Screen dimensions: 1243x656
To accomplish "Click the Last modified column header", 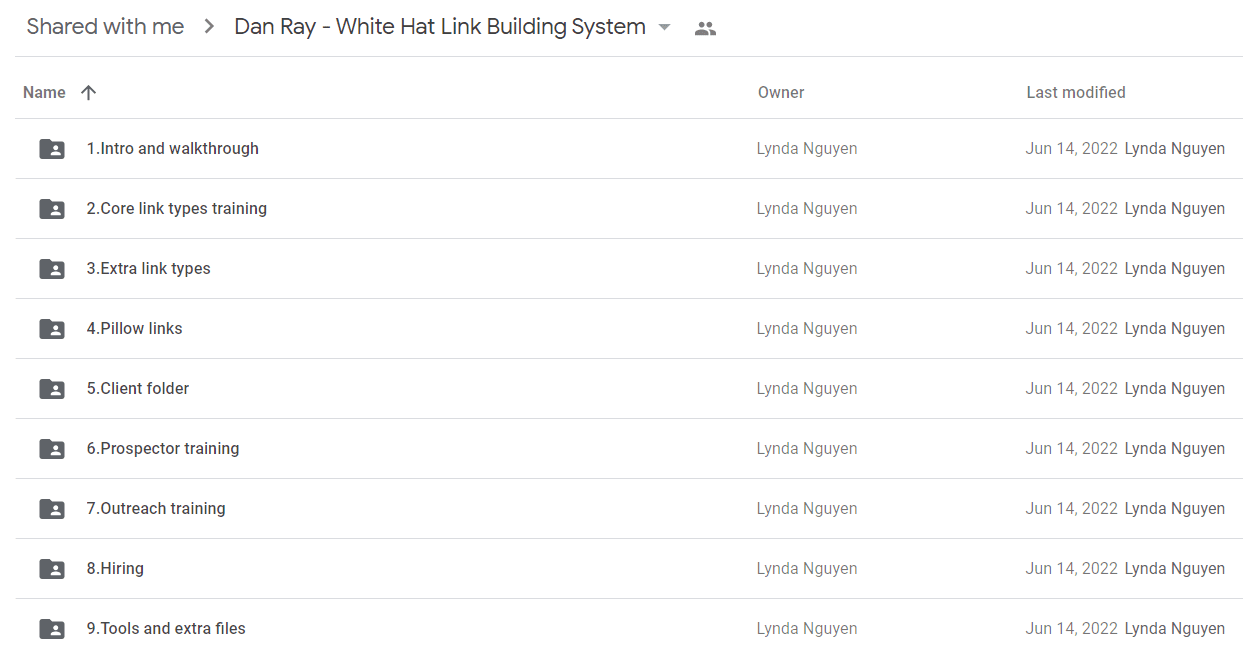I will pyautogui.click(x=1076, y=92).
